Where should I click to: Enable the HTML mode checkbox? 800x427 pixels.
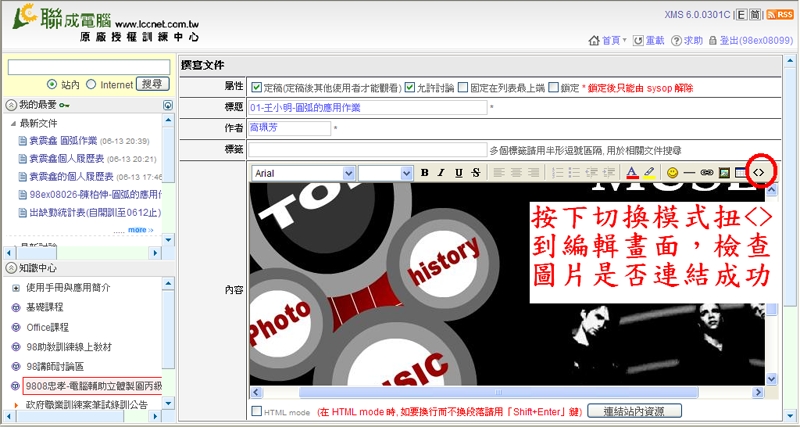click(x=257, y=411)
